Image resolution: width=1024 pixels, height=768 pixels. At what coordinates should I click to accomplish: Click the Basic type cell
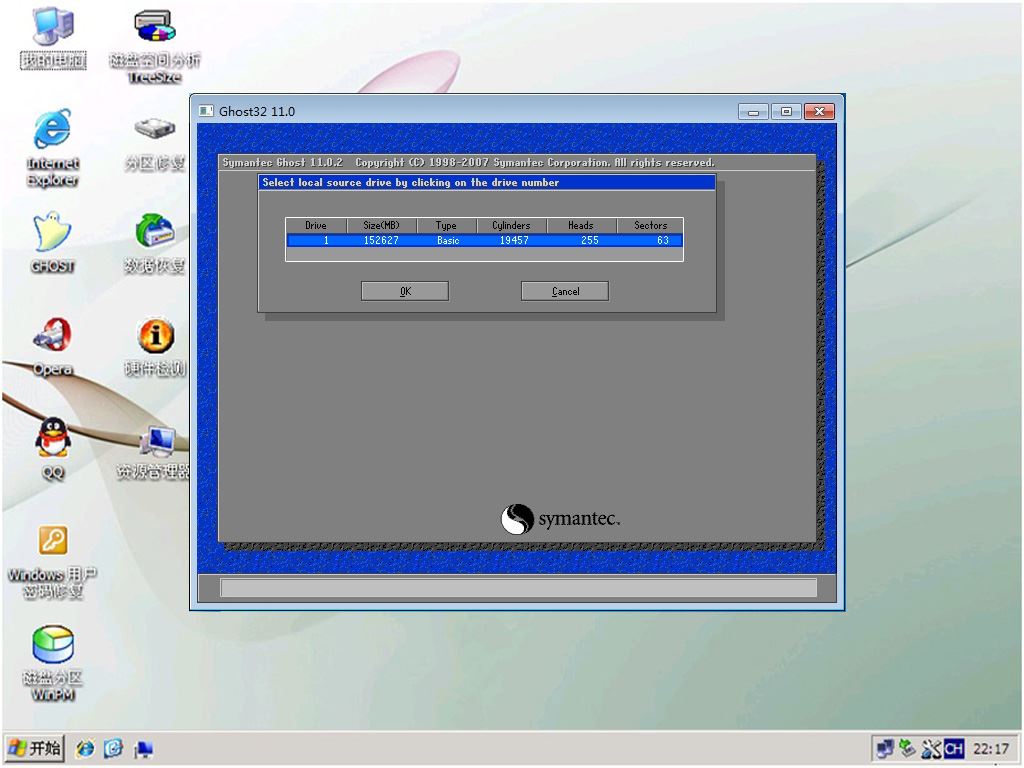448,240
